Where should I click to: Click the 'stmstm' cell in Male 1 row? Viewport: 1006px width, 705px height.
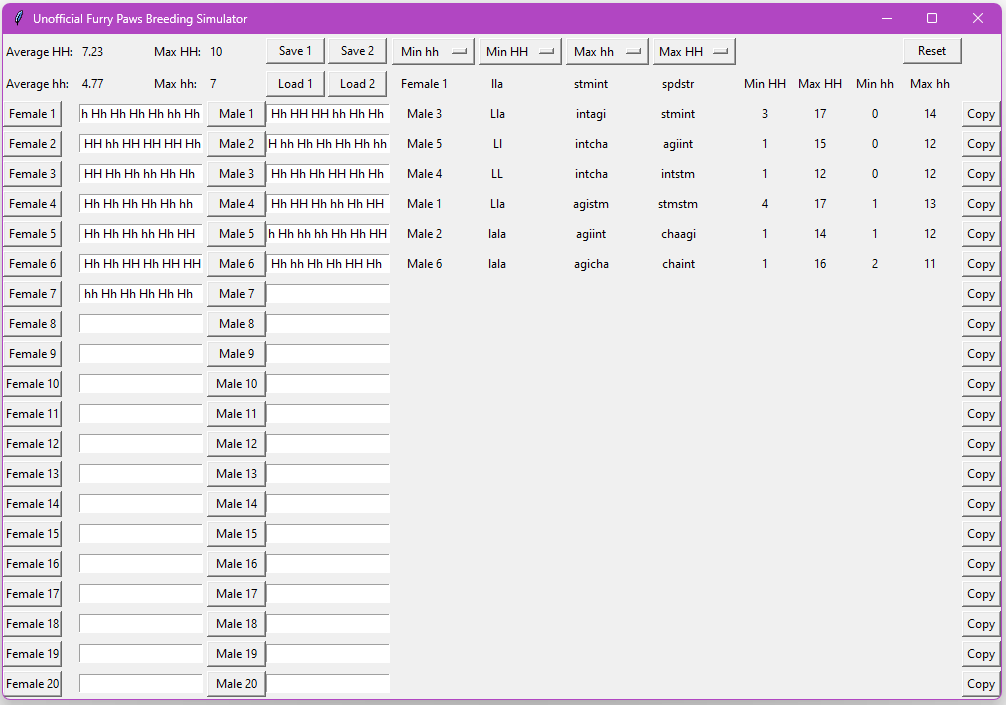coord(678,204)
